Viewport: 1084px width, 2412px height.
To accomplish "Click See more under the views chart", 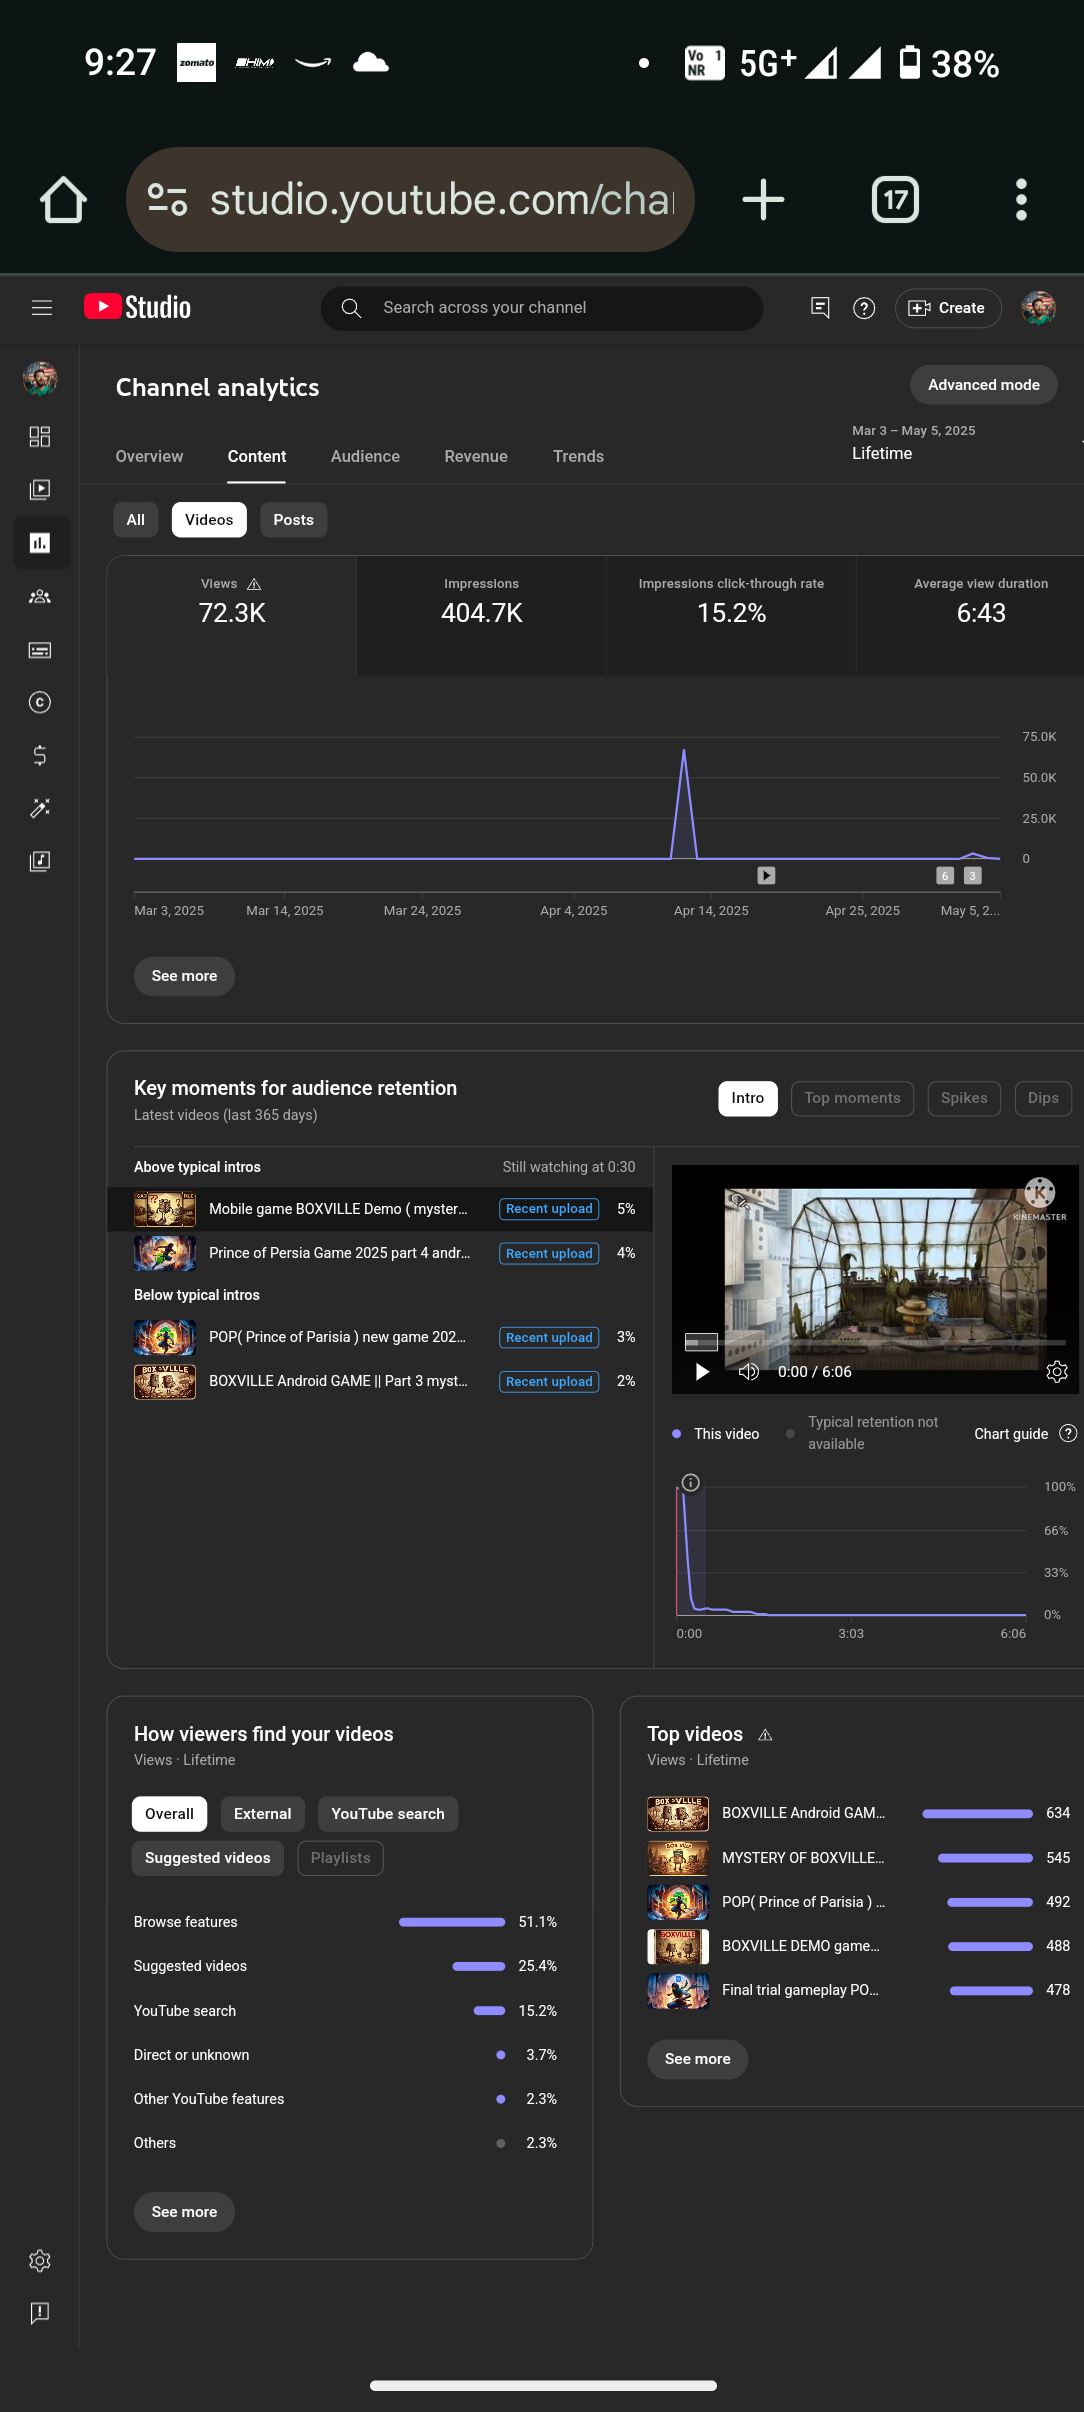I will tap(185, 976).
